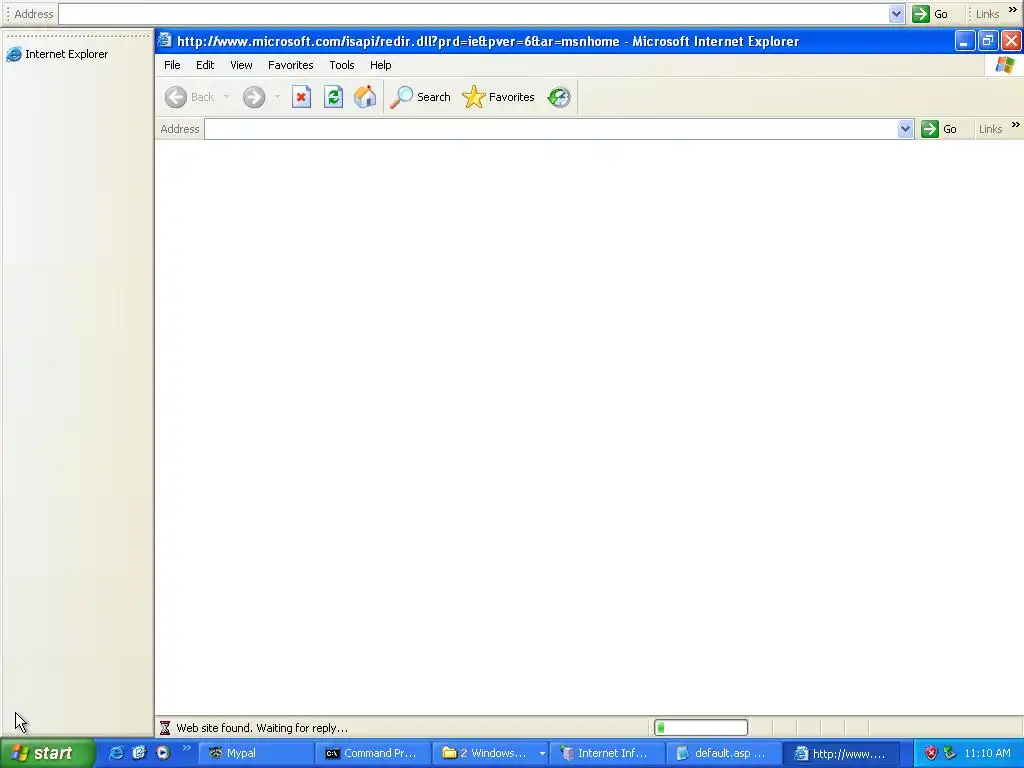Click the Links label on top toolbar
1024x768 pixels.
click(x=987, y=14)
